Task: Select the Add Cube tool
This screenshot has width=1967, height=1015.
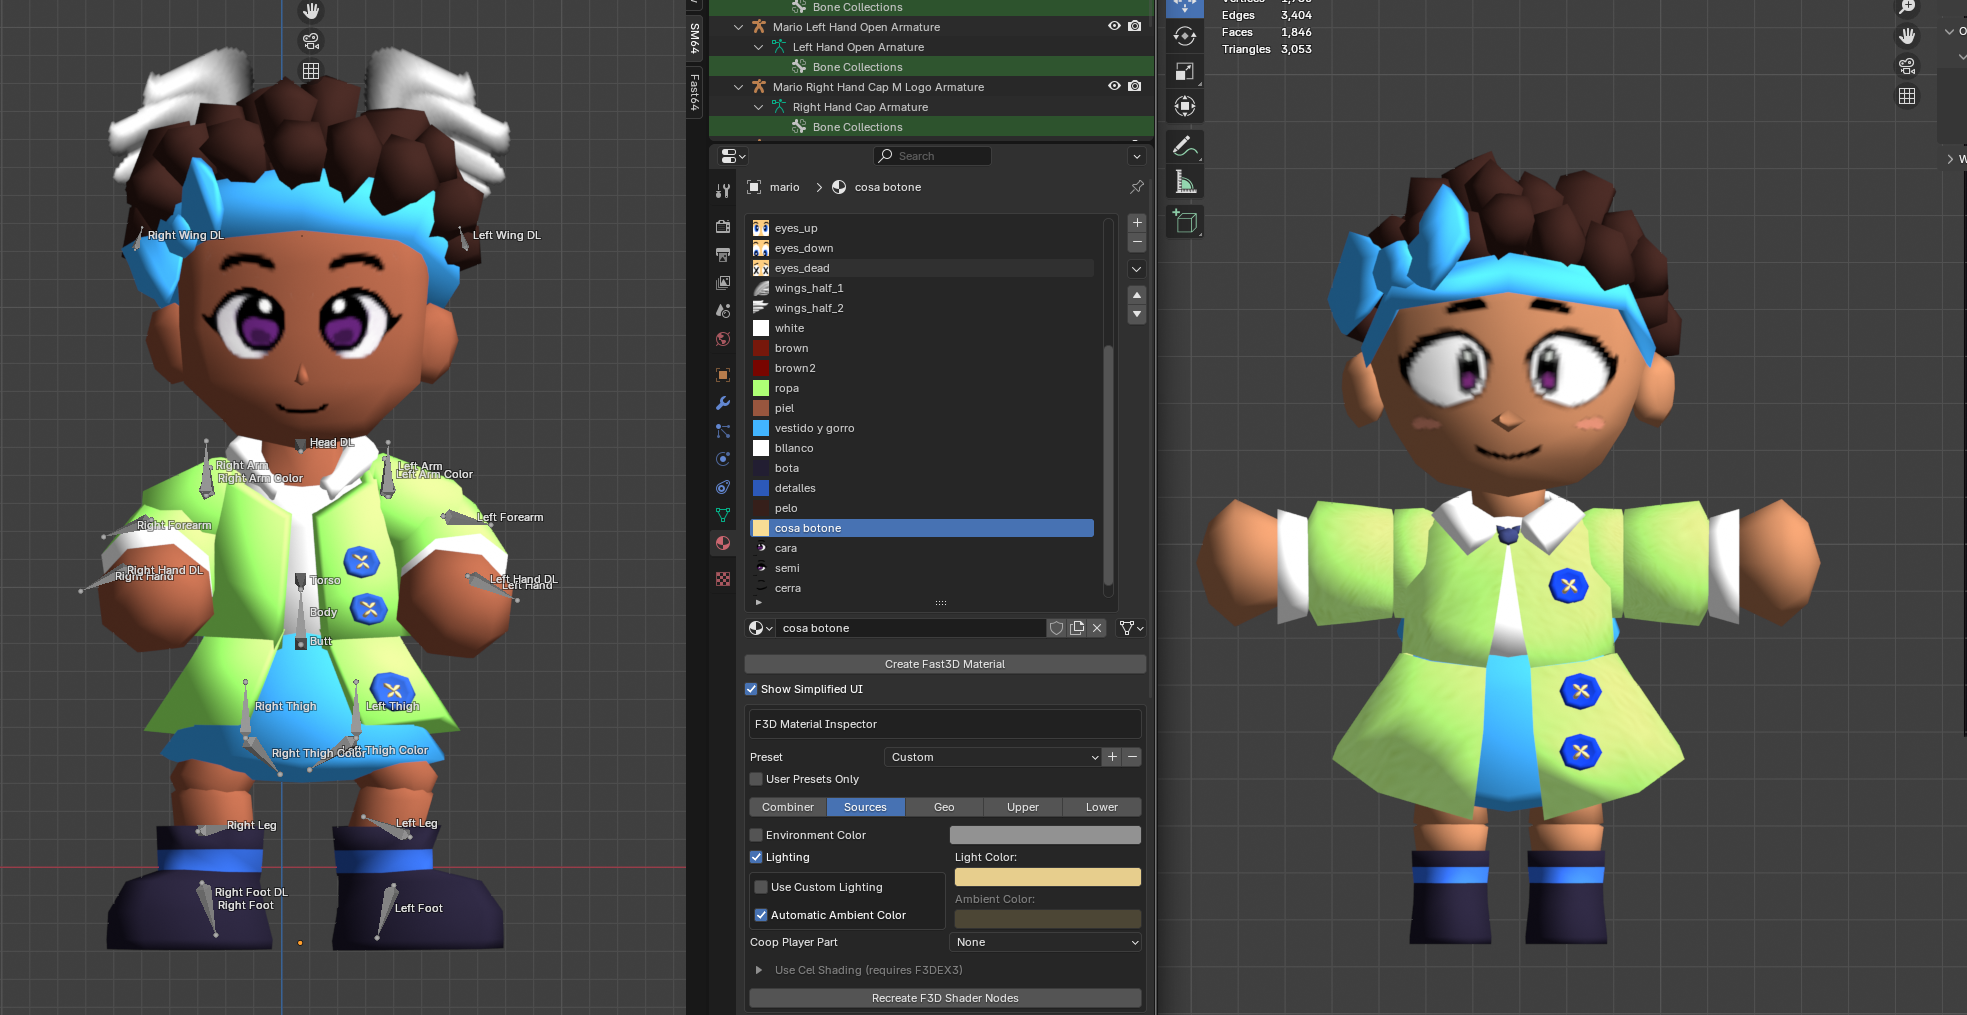Action: tap(1185, 222)
